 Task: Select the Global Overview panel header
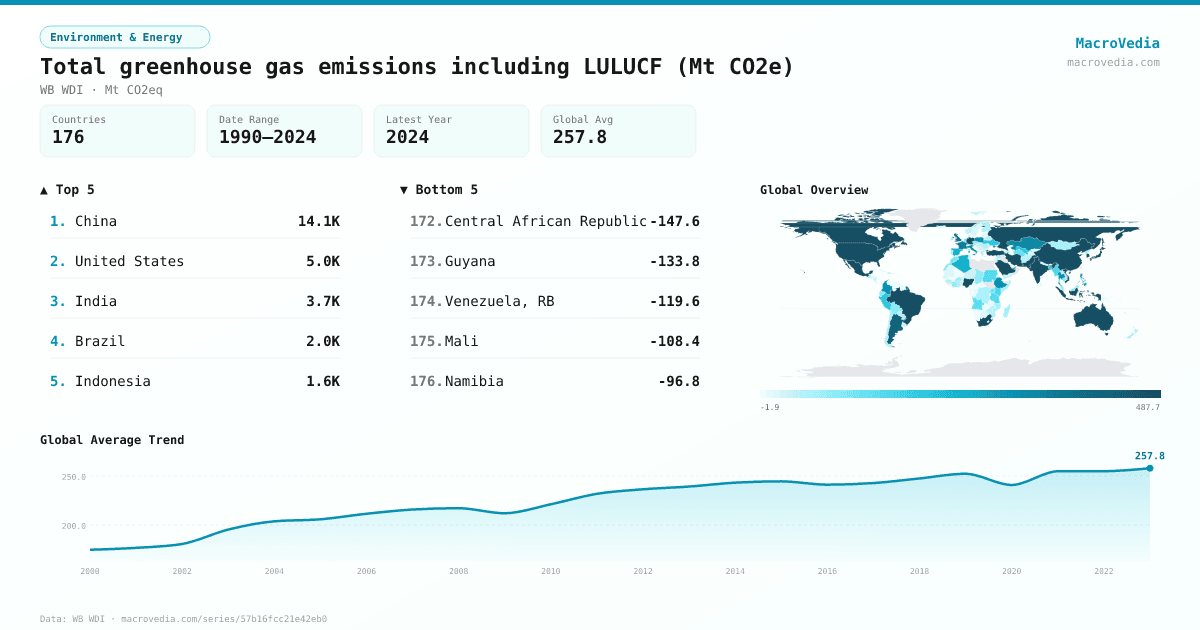[x=813, y=189]
